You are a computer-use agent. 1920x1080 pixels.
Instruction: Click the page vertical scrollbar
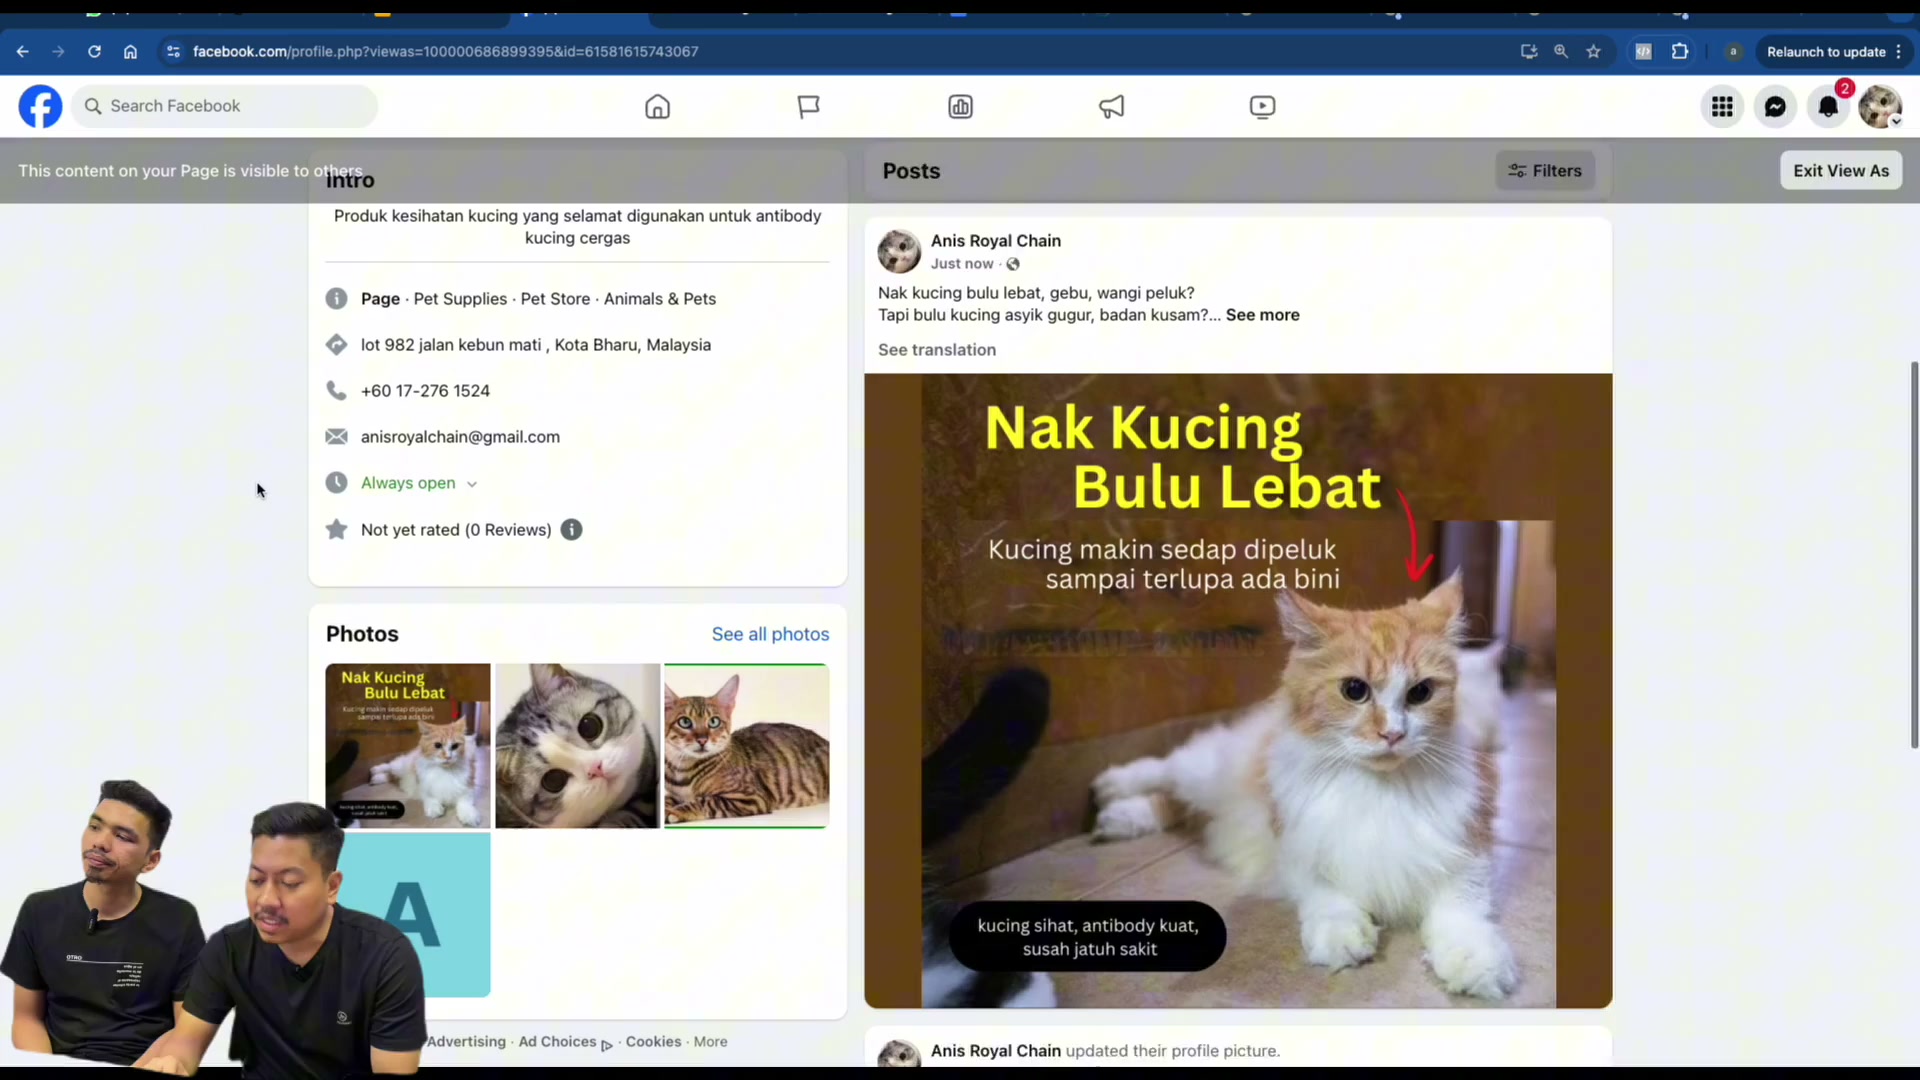[x=1914, y=555]
